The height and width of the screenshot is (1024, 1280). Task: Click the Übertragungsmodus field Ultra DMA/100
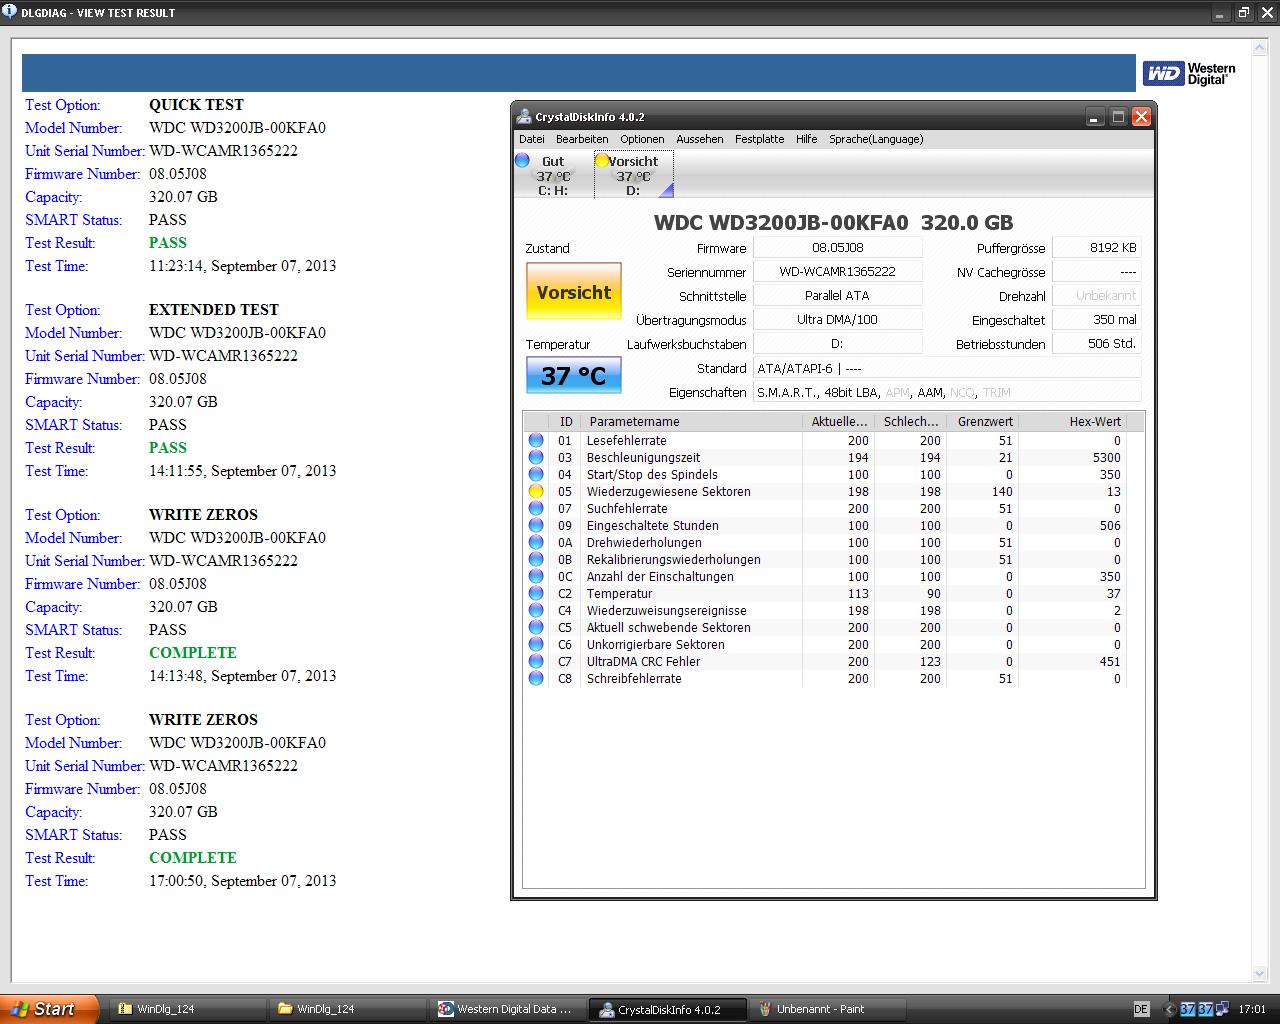pyautogui.click(x=837, y=320)
